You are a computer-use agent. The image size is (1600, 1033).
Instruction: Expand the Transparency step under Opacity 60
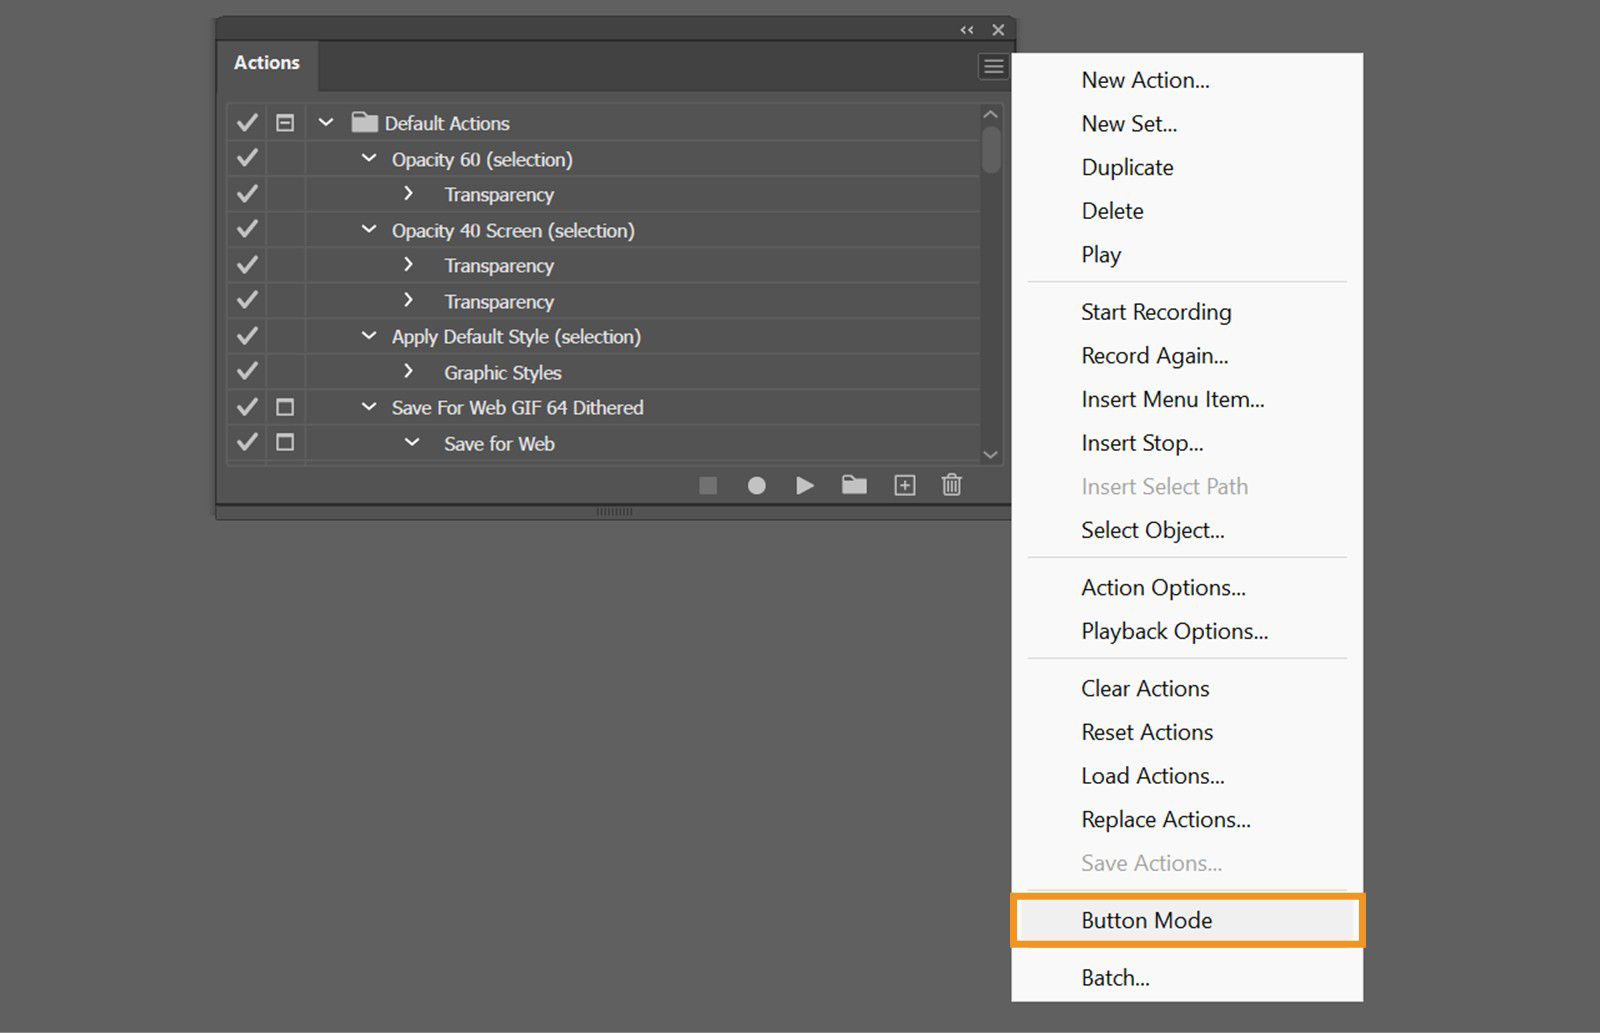pos(408,194)
